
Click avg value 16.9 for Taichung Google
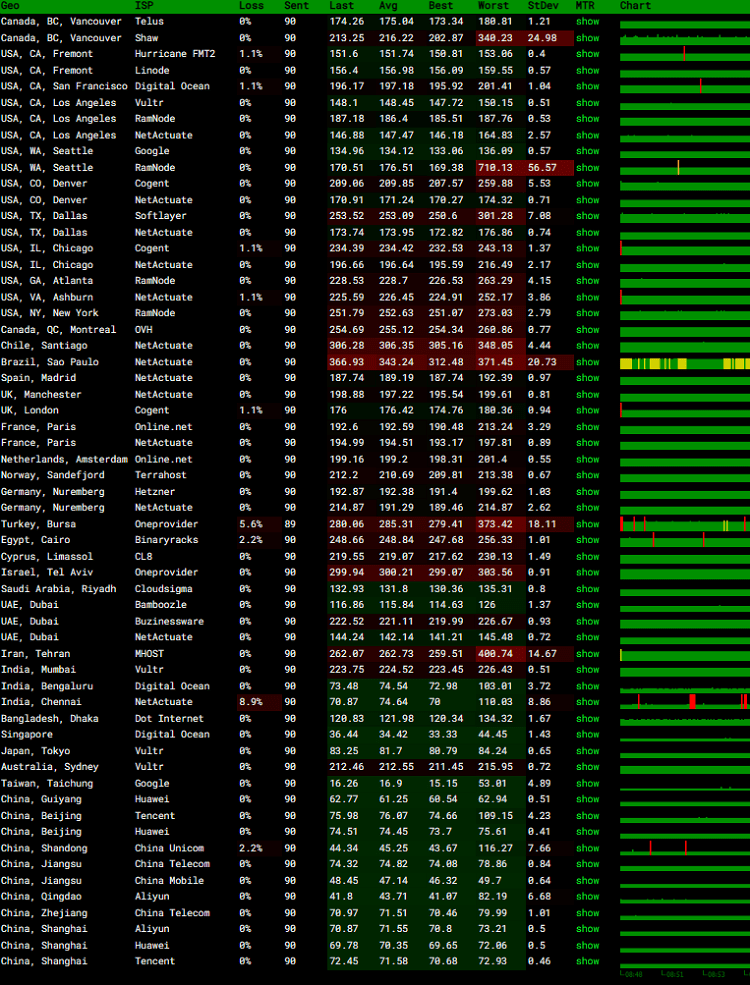click(390, 783)
